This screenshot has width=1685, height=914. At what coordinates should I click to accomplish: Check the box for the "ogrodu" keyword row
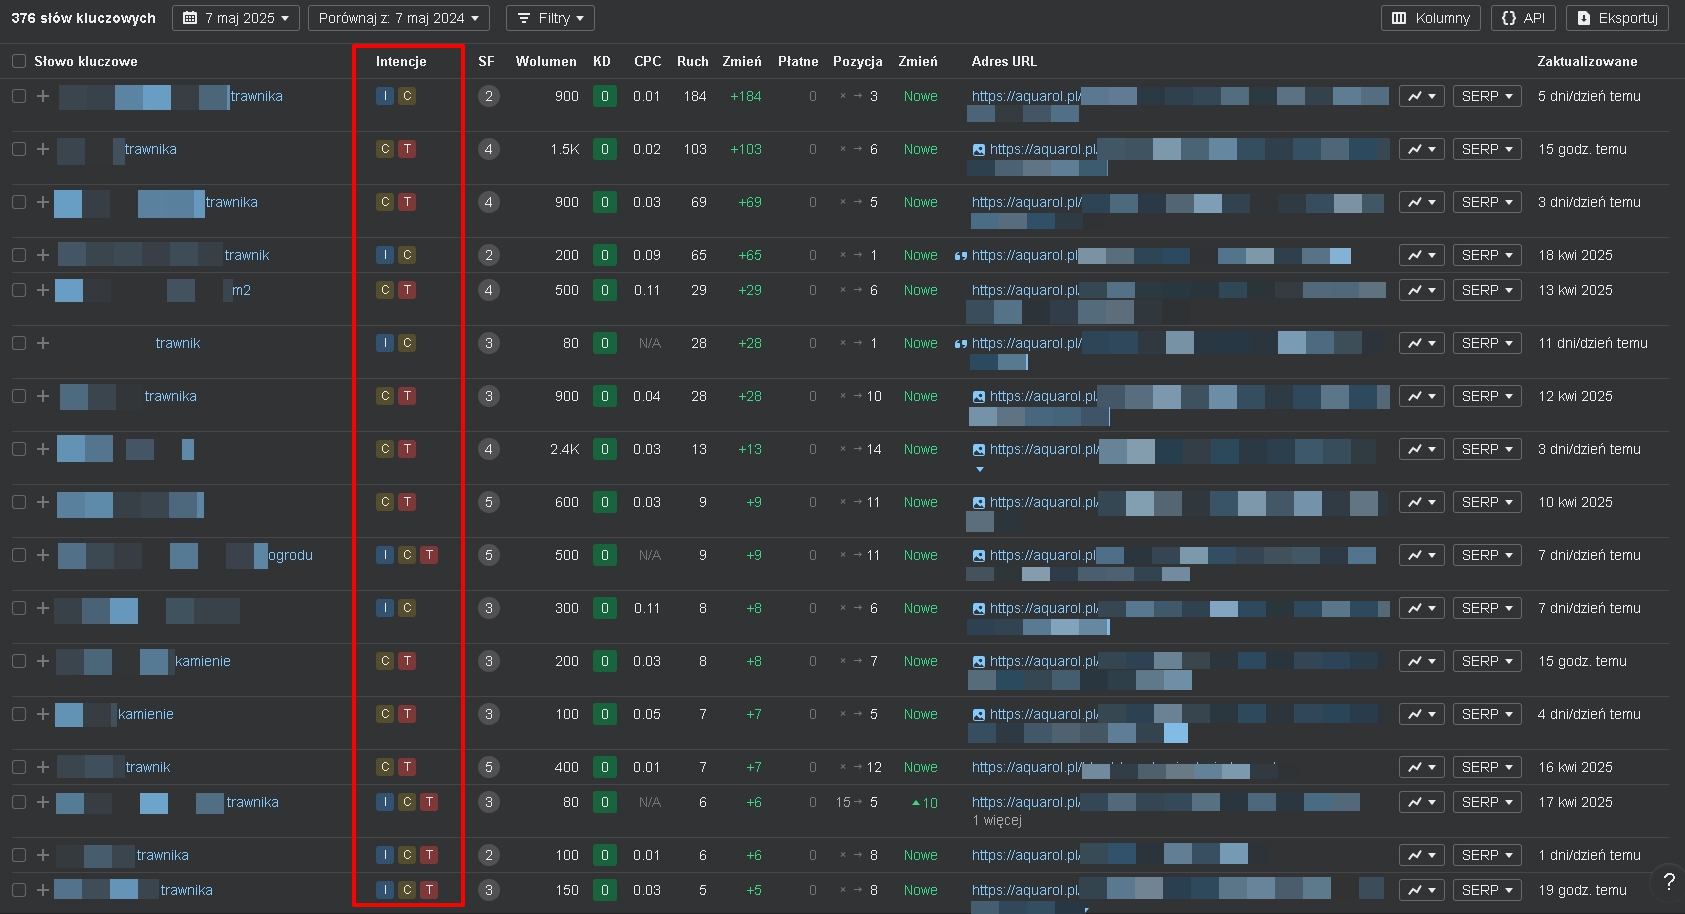pyautogui.click(x=19, y=555)
